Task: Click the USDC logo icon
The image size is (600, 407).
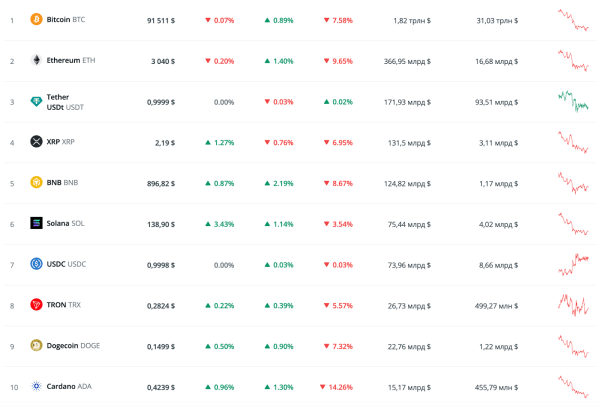Action: pos(37,264)
